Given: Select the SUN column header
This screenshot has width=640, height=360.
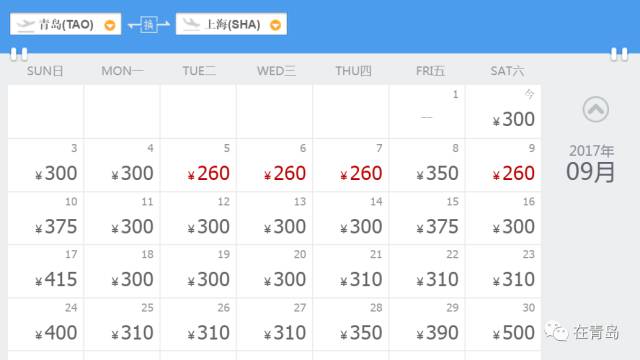Looking at the screenshot, I should [x=45, y=71].
